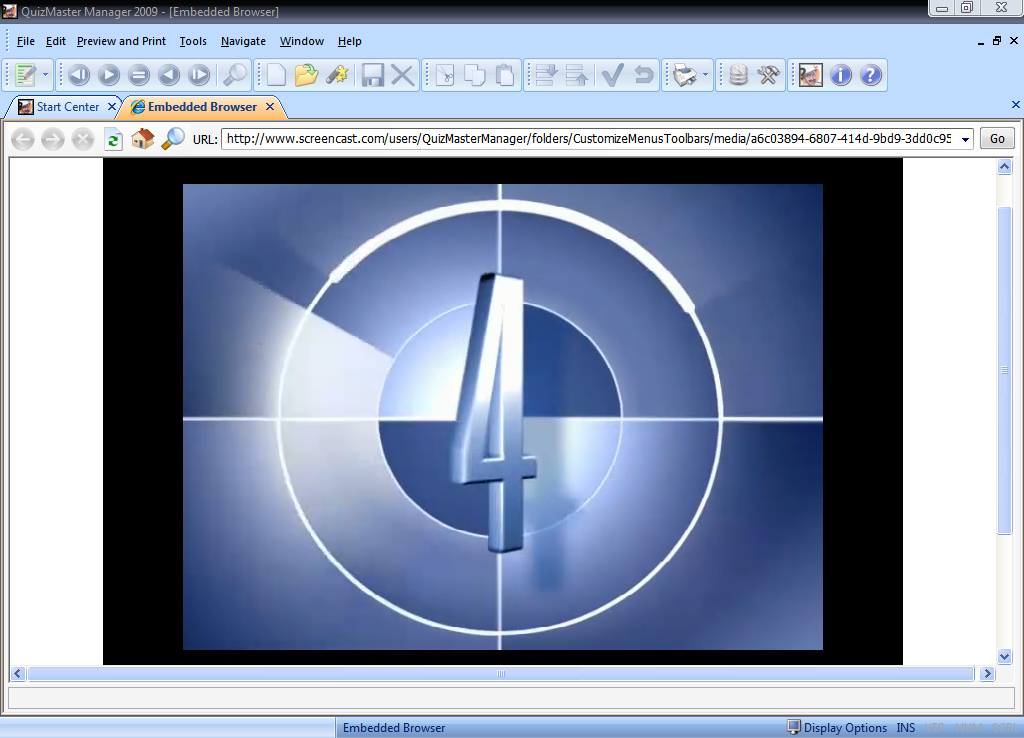The image size is (1024, 738).
Task: Restore the inner MDI window button
Action: coord(997,40)
